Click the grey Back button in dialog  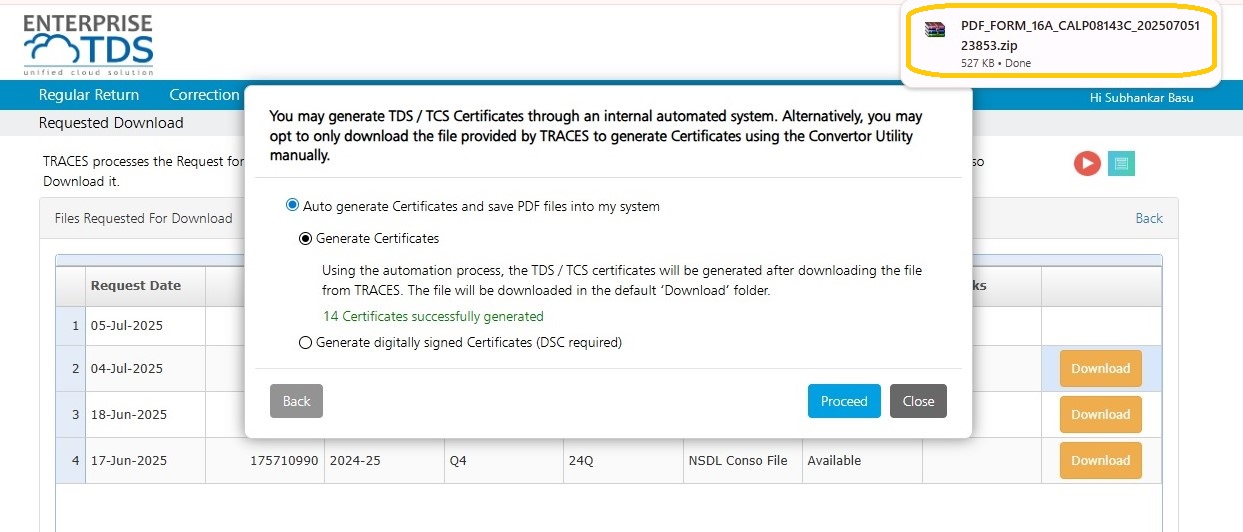296,401
